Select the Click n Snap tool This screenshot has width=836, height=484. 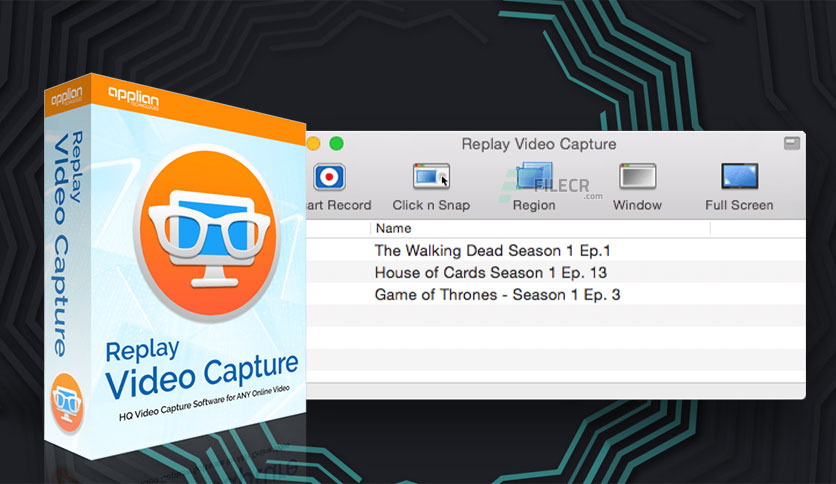pos(431,176)
